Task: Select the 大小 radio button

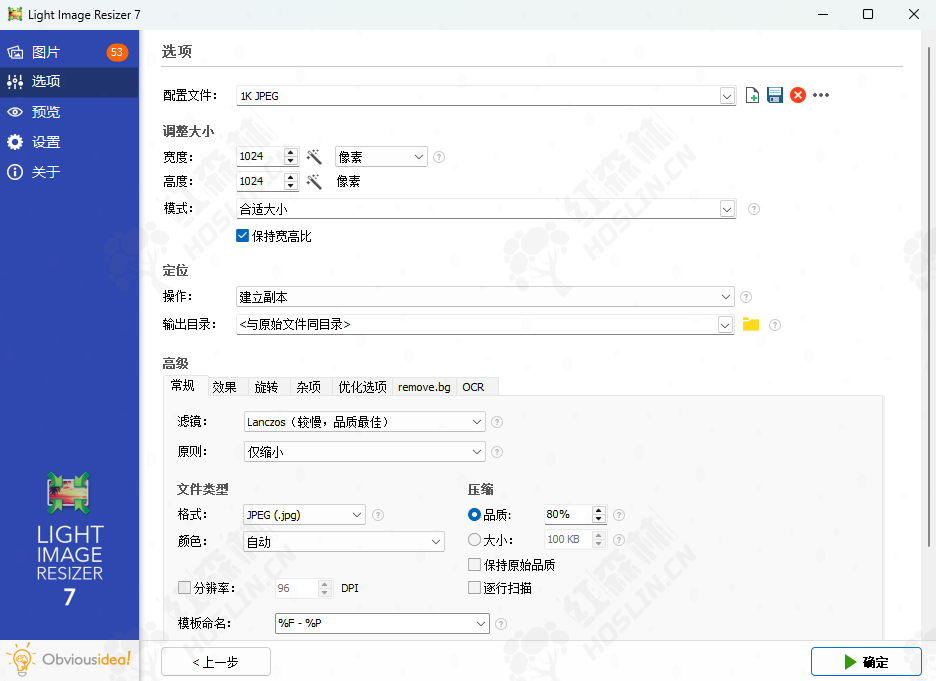Action: (475, 540)
